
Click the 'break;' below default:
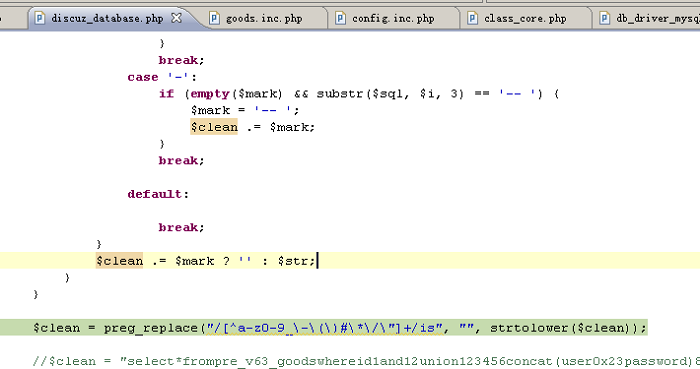181,228
